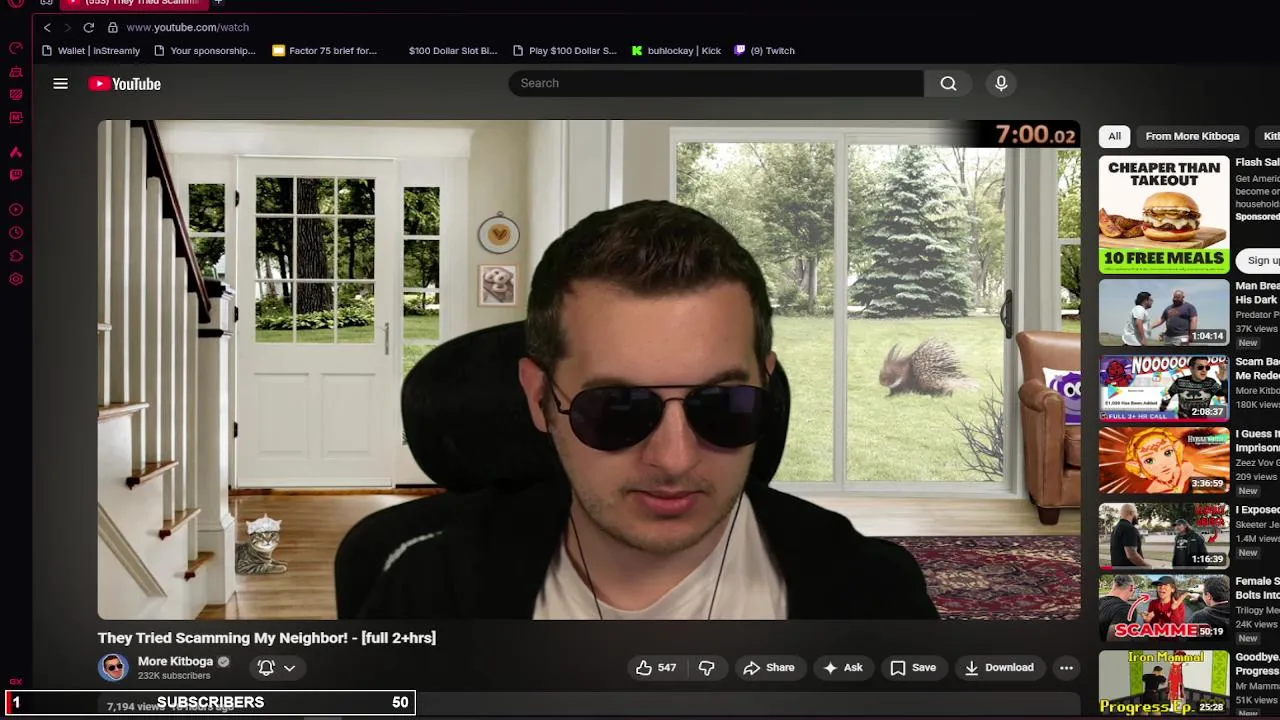The width and height of the screenshot is (1280, 720).
Task: Open Wallet | inStreamly bookmark
Action: [92, 51]
